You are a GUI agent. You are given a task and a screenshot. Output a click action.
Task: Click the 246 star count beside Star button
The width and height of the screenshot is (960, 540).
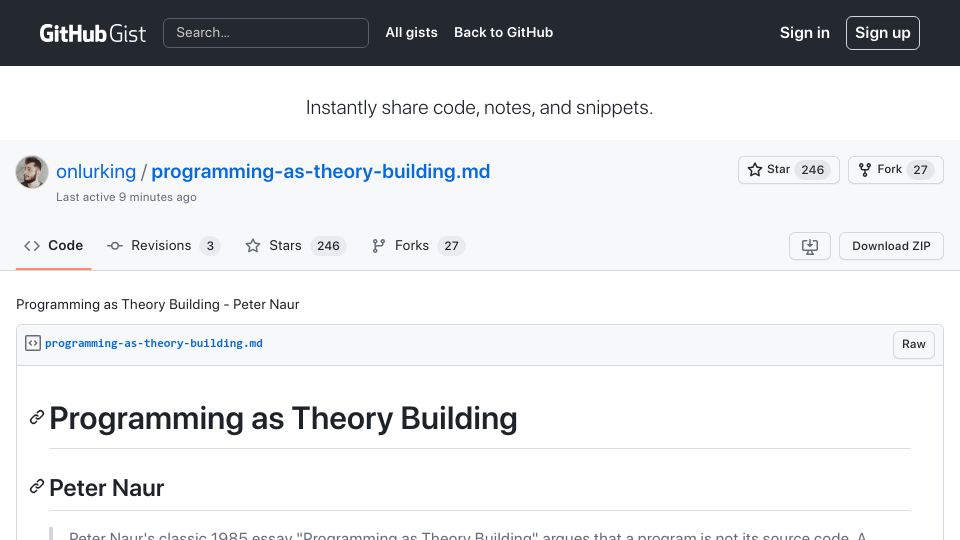pos(812,170)
